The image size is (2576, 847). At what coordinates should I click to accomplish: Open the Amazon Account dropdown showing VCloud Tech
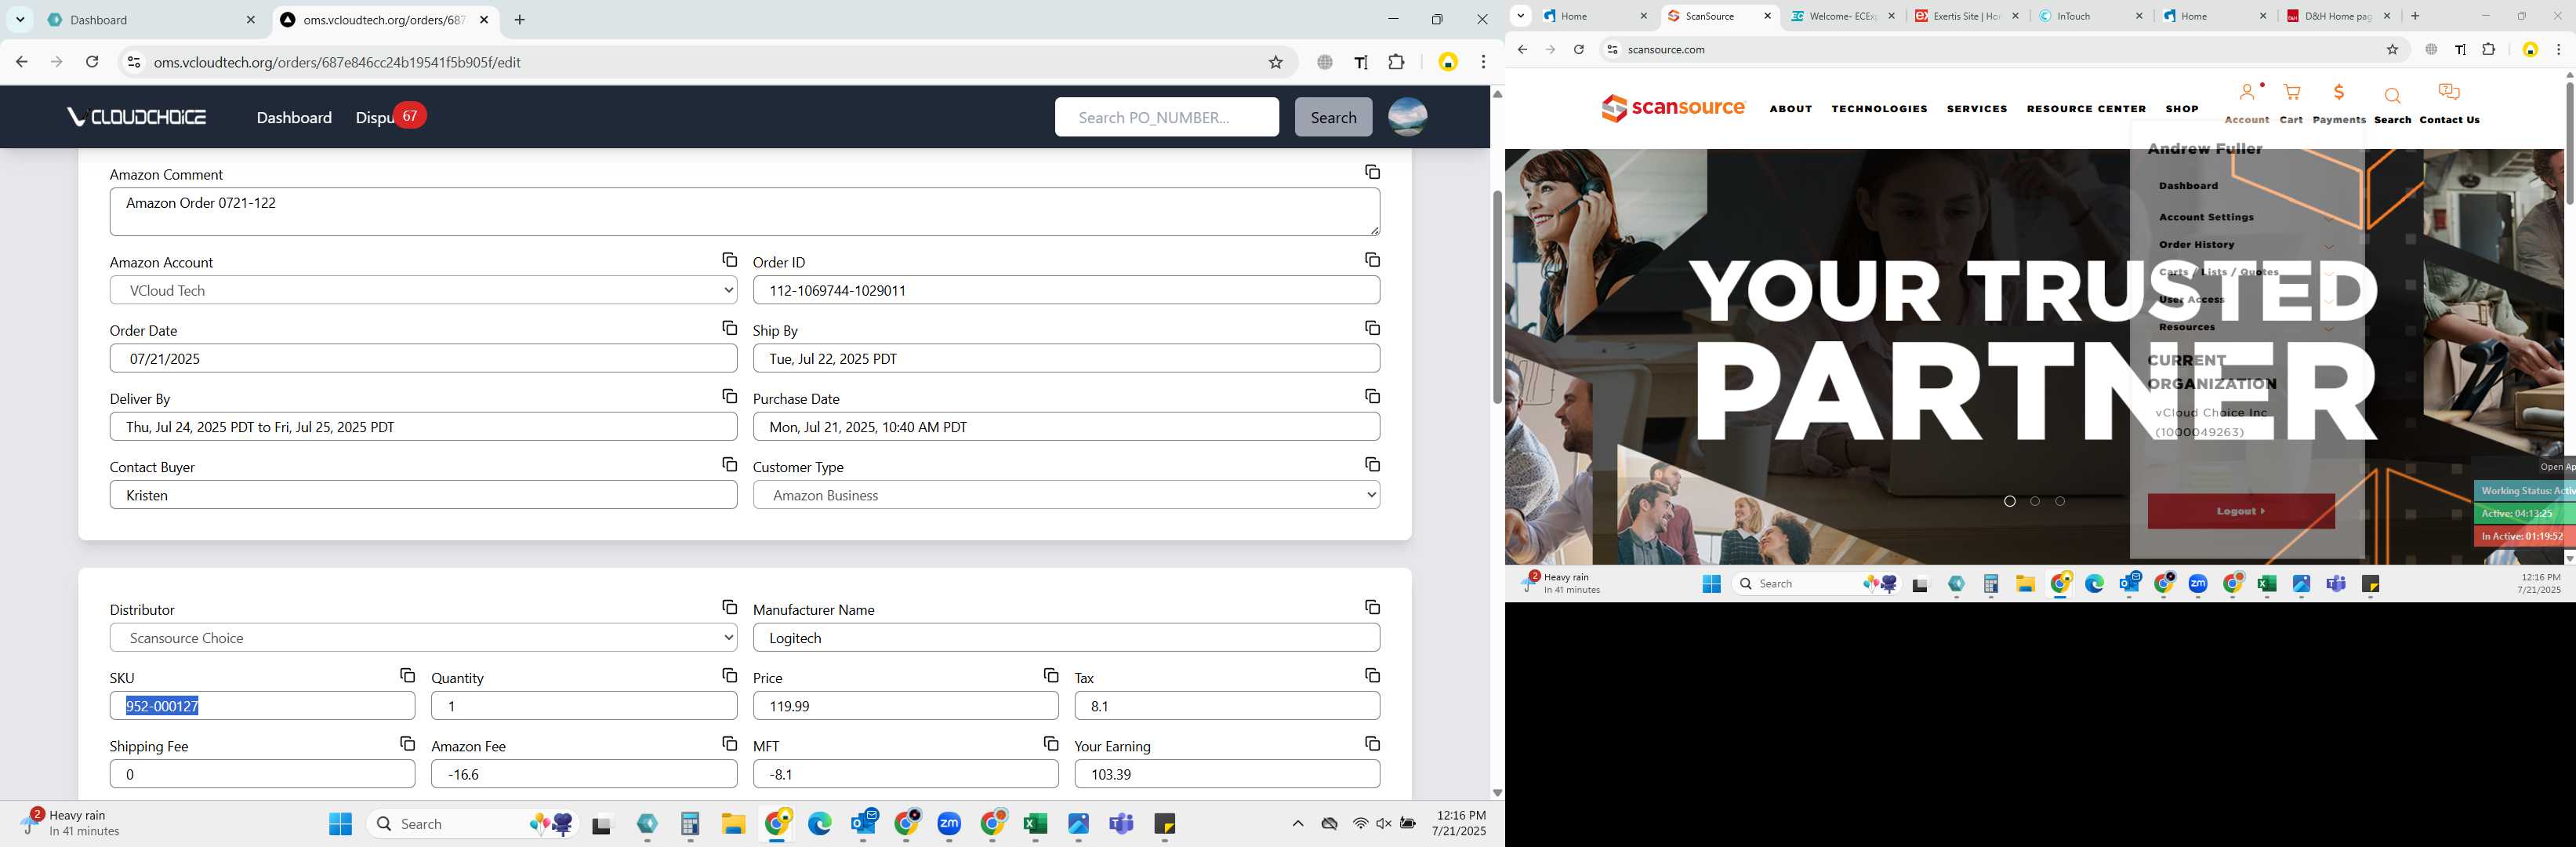pyautogui.click(x=423, y=290)
